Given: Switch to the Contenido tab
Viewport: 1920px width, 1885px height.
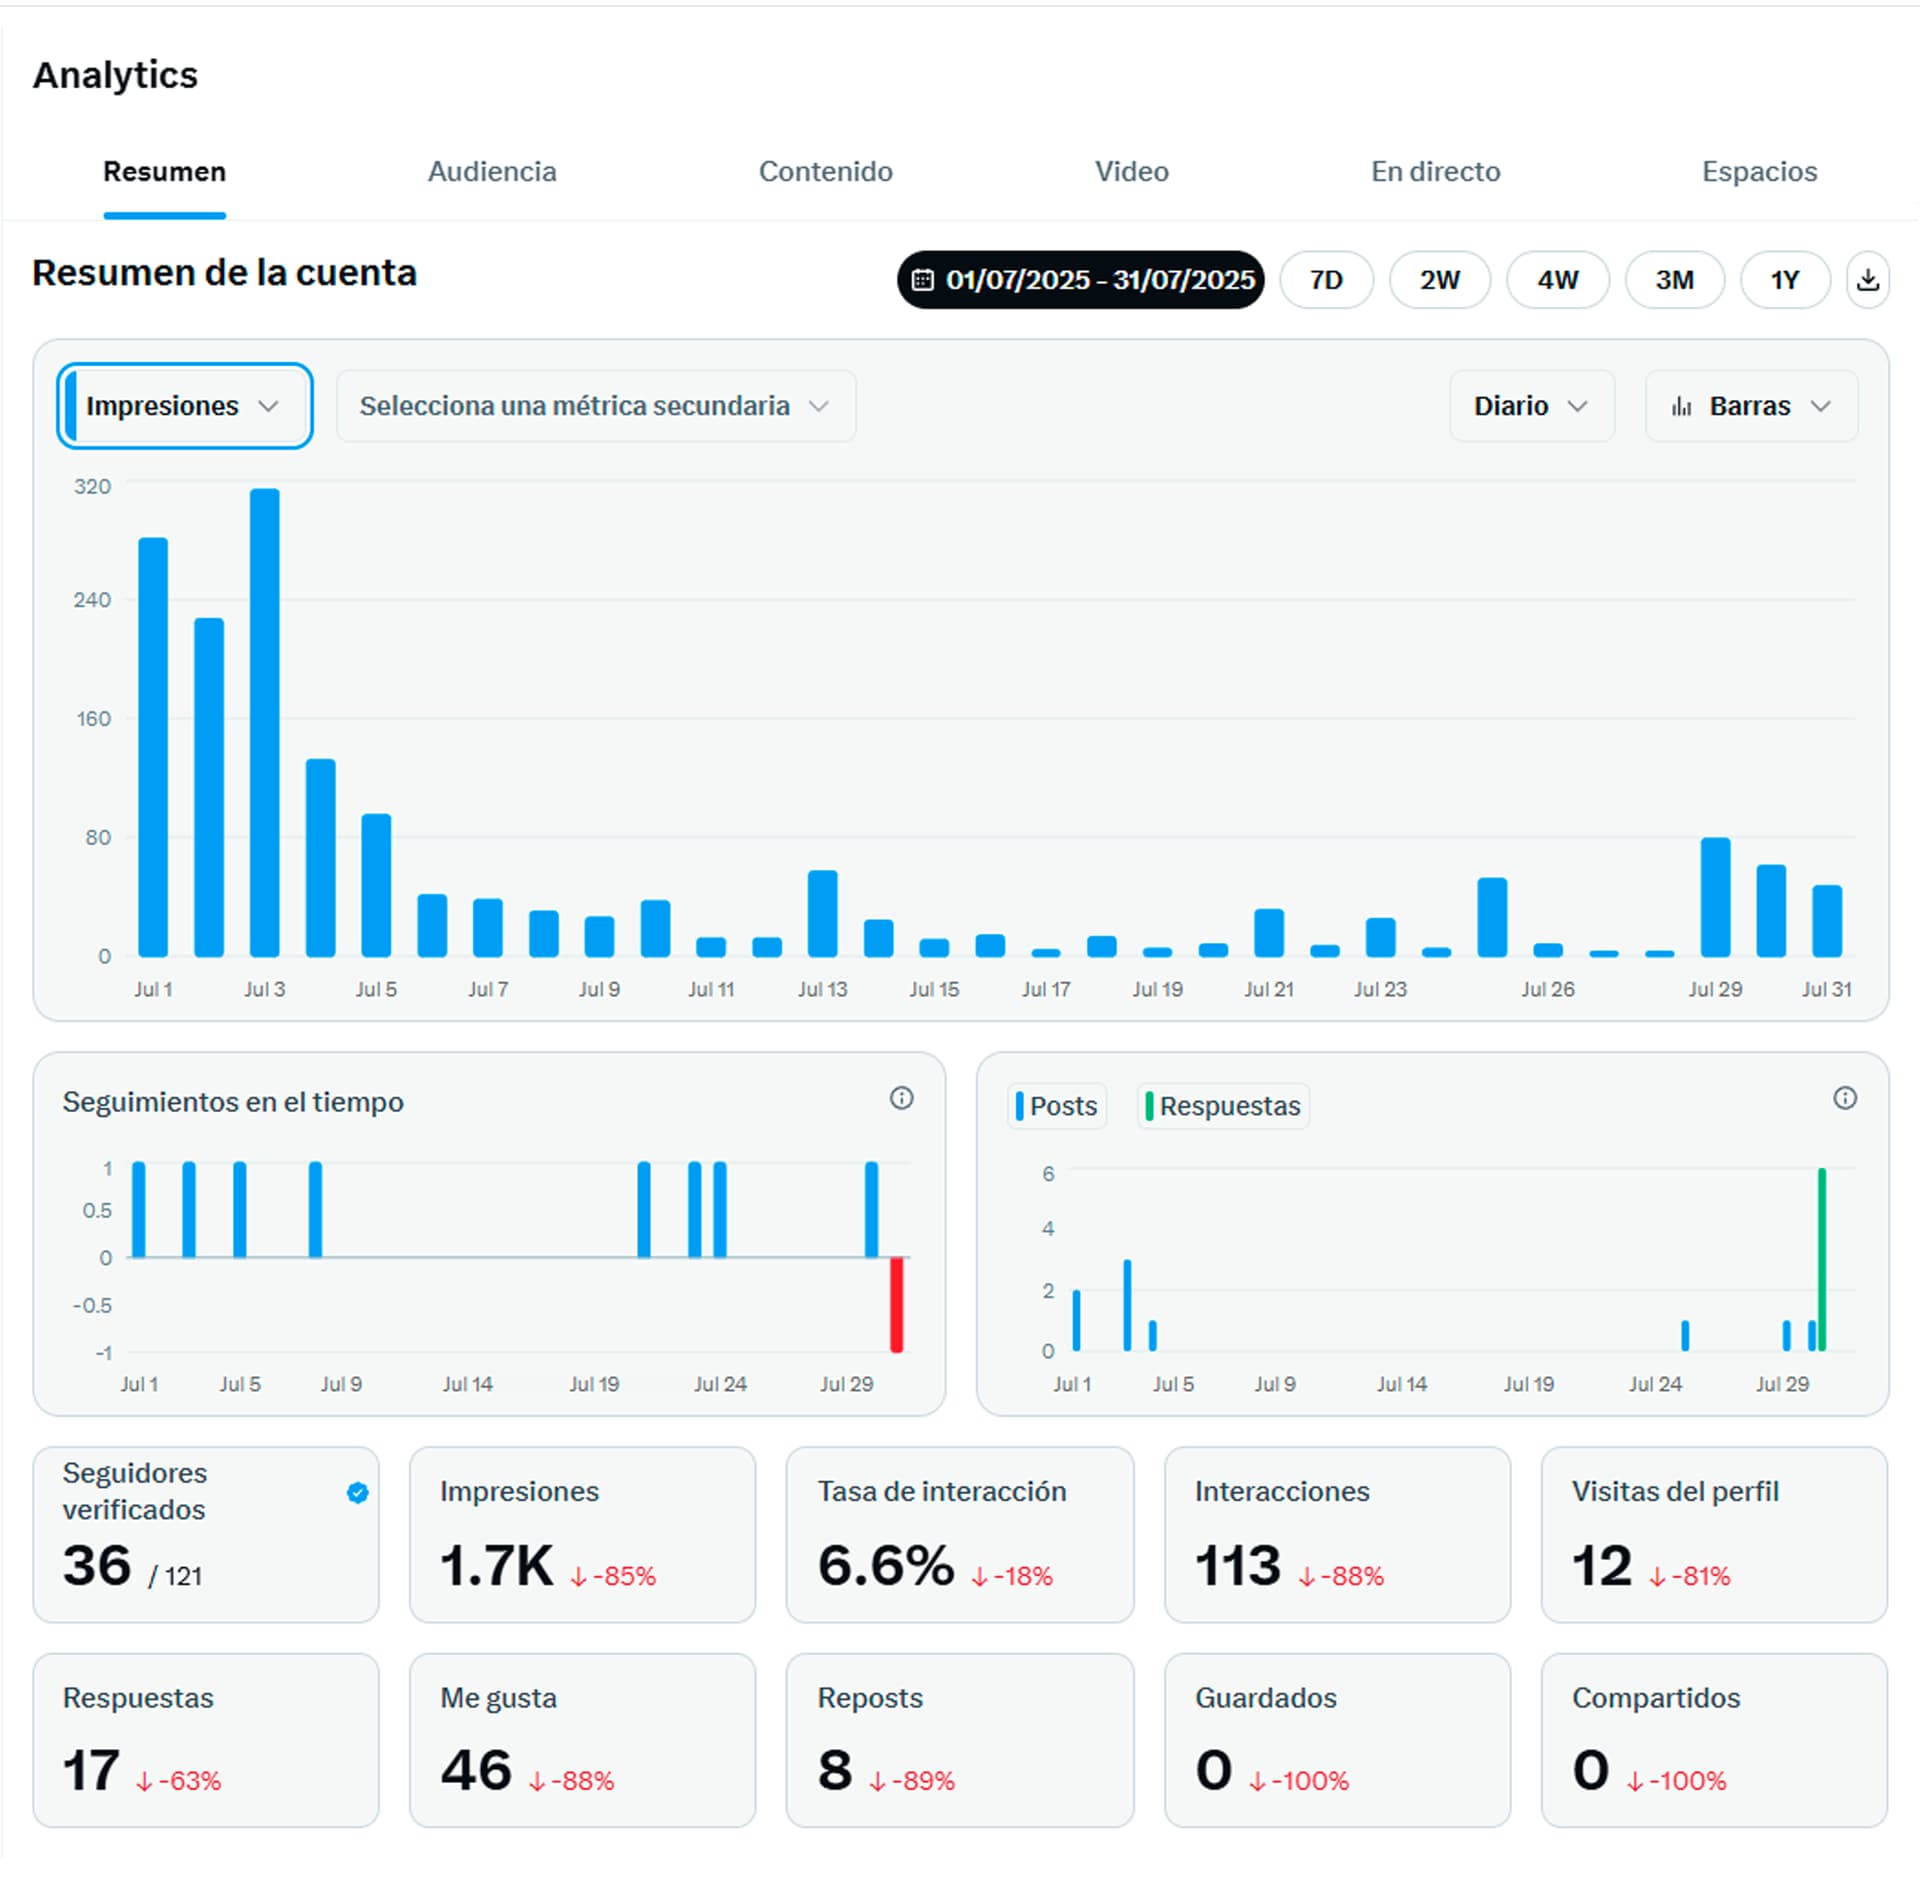Looking at the screenshot, I should [x=825, y=172].
